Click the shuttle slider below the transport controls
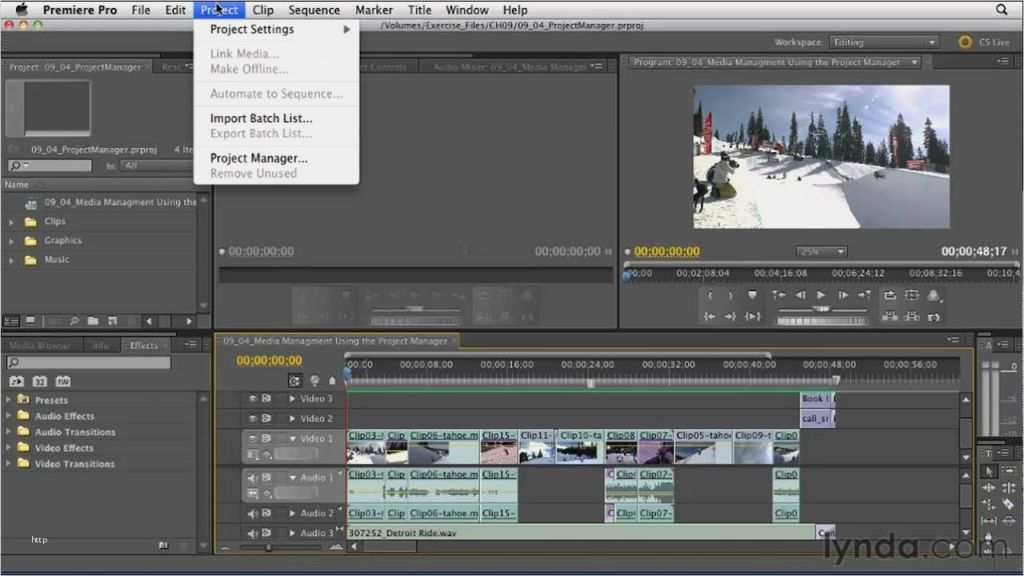 [822, 309]
